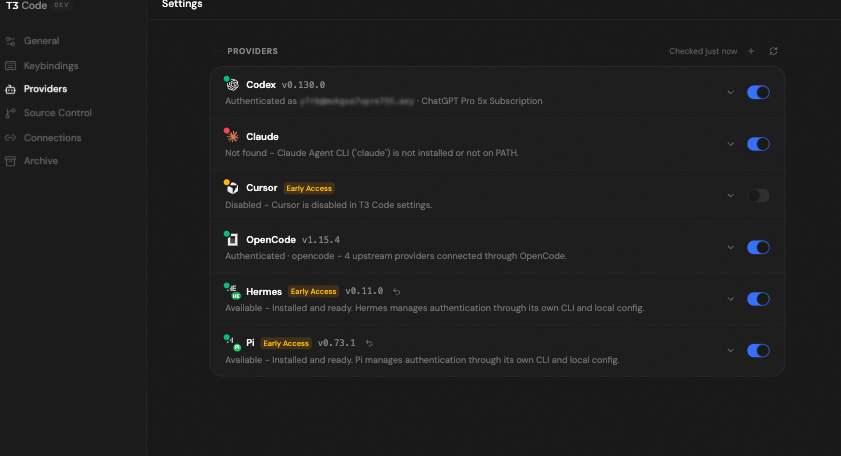Click the Codex OpenAI logo icon

click(232, 85)
